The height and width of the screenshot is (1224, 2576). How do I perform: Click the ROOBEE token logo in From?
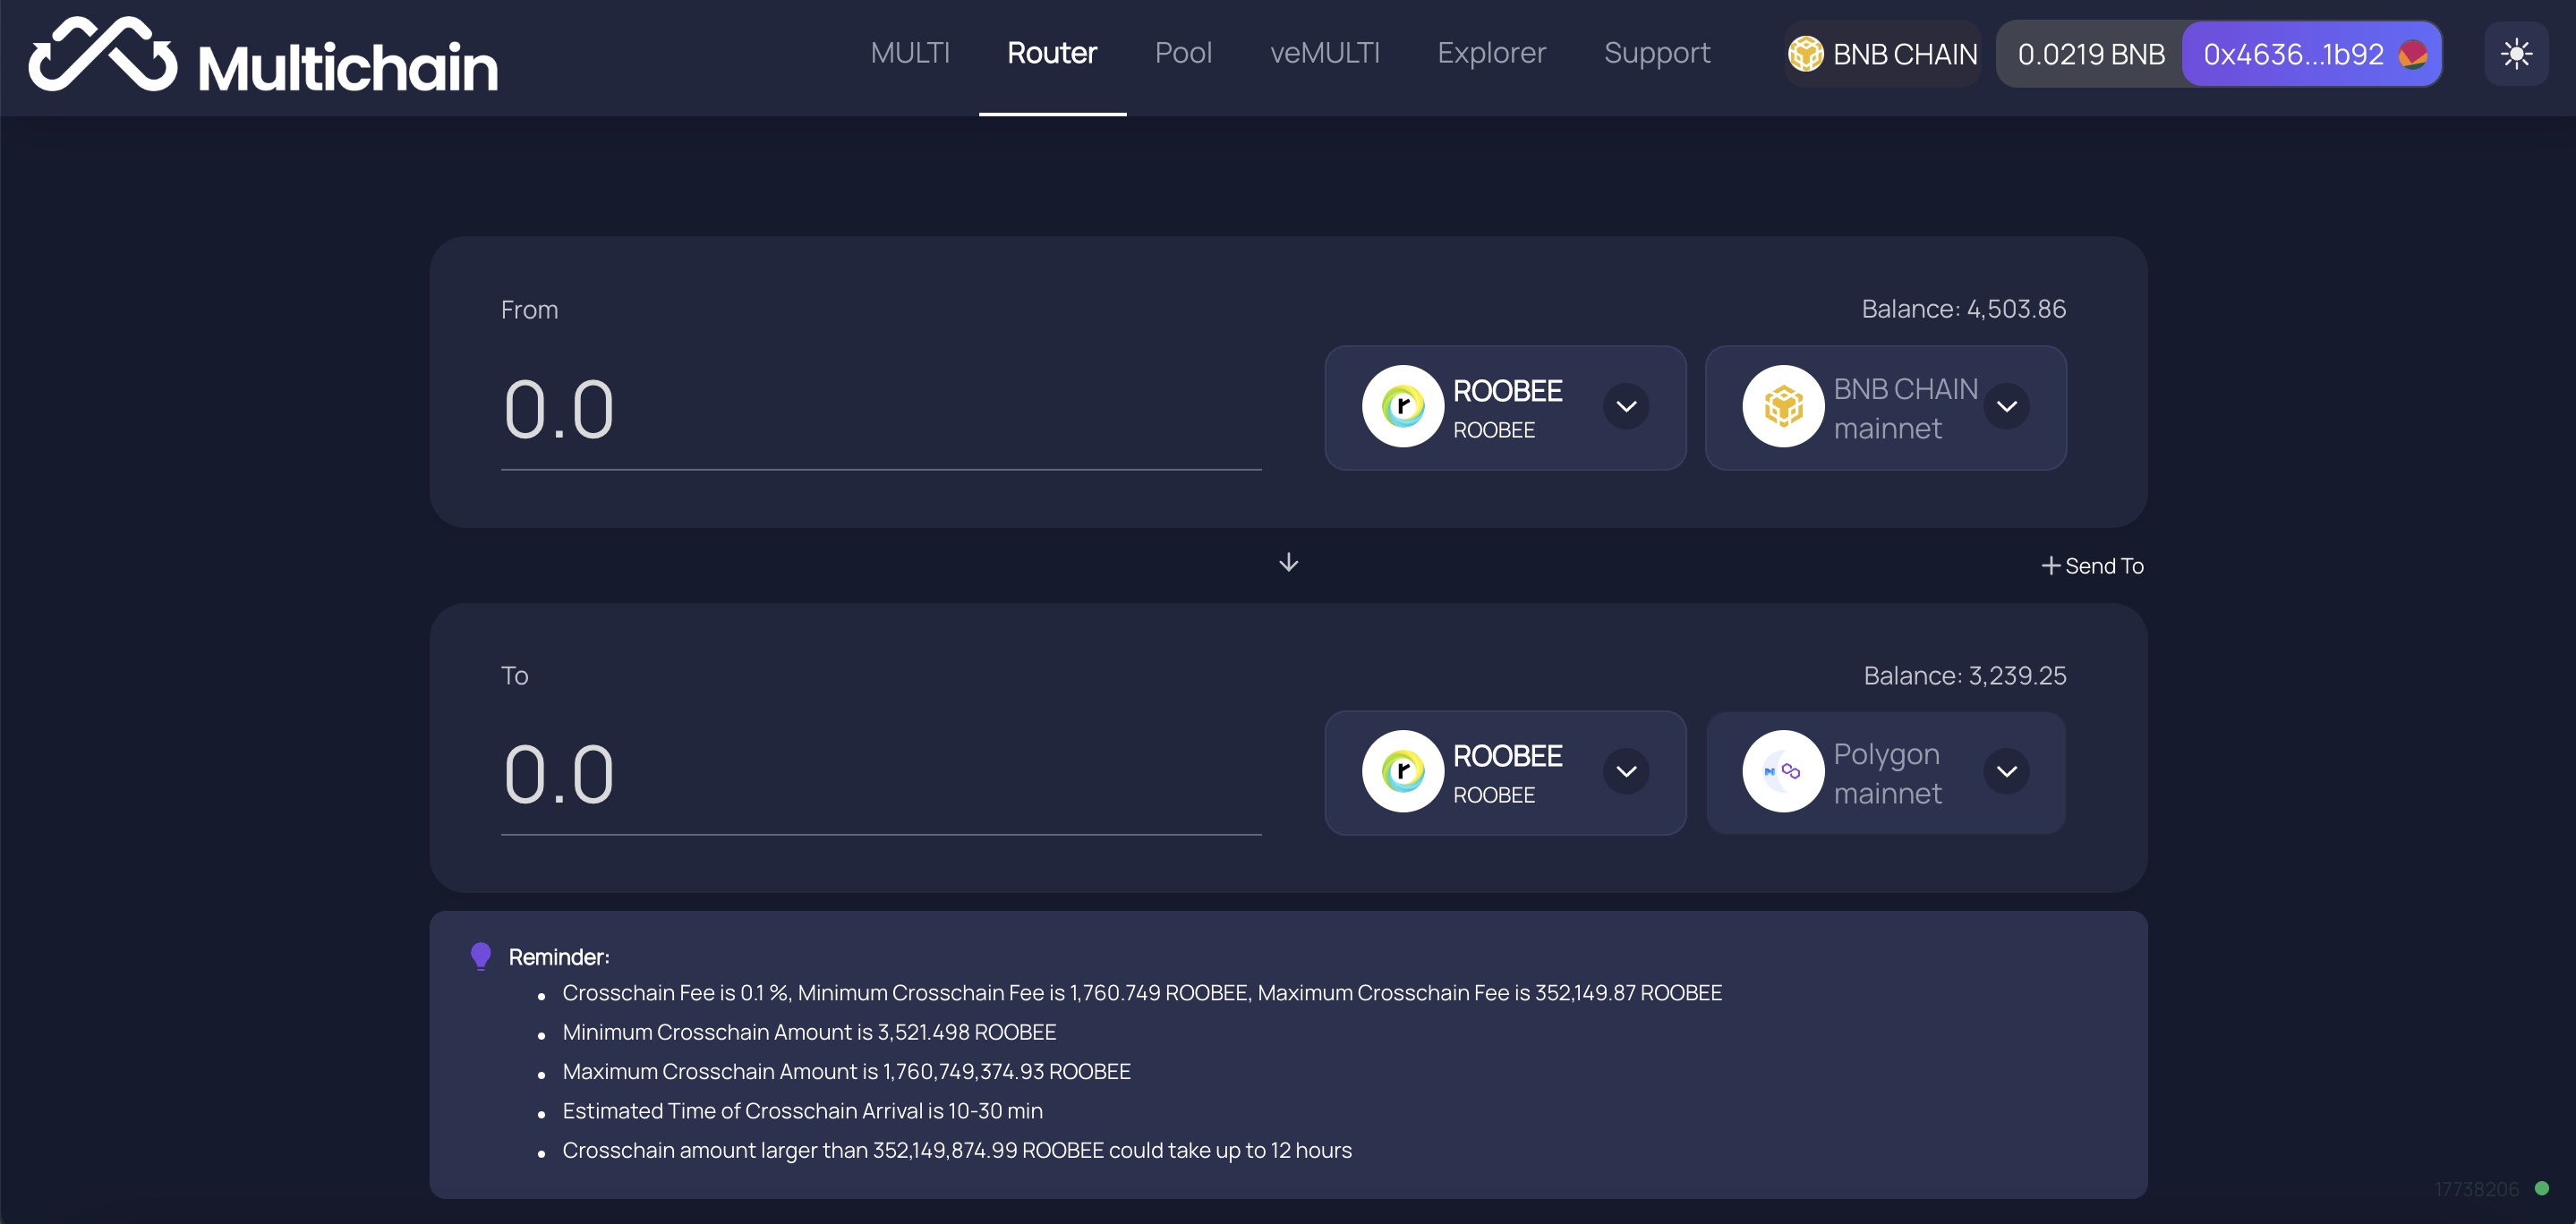(x=1403, y=406)
